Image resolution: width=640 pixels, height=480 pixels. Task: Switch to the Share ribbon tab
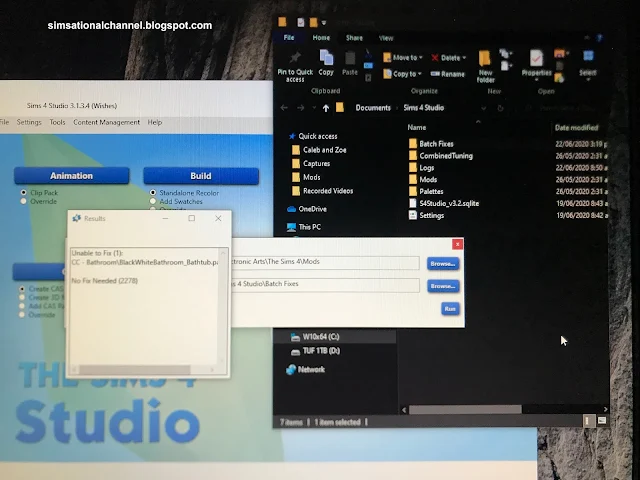(x=354, y=38)
